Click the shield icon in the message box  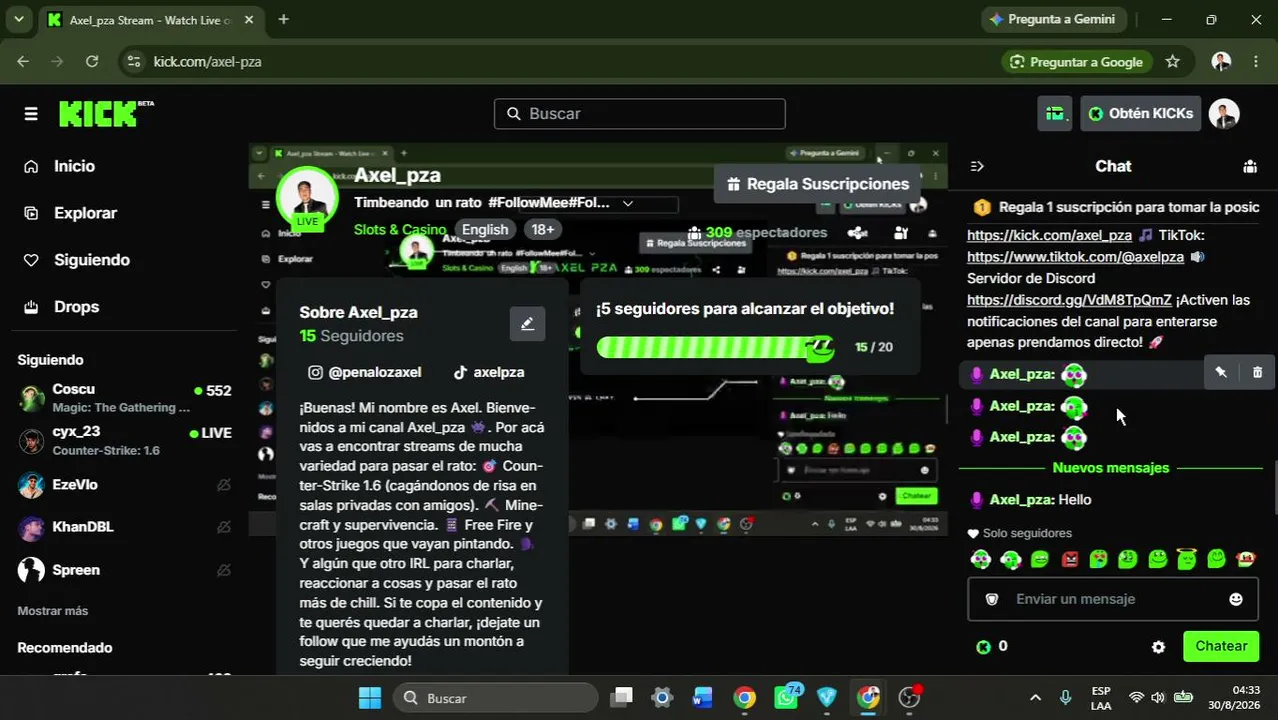992,599
